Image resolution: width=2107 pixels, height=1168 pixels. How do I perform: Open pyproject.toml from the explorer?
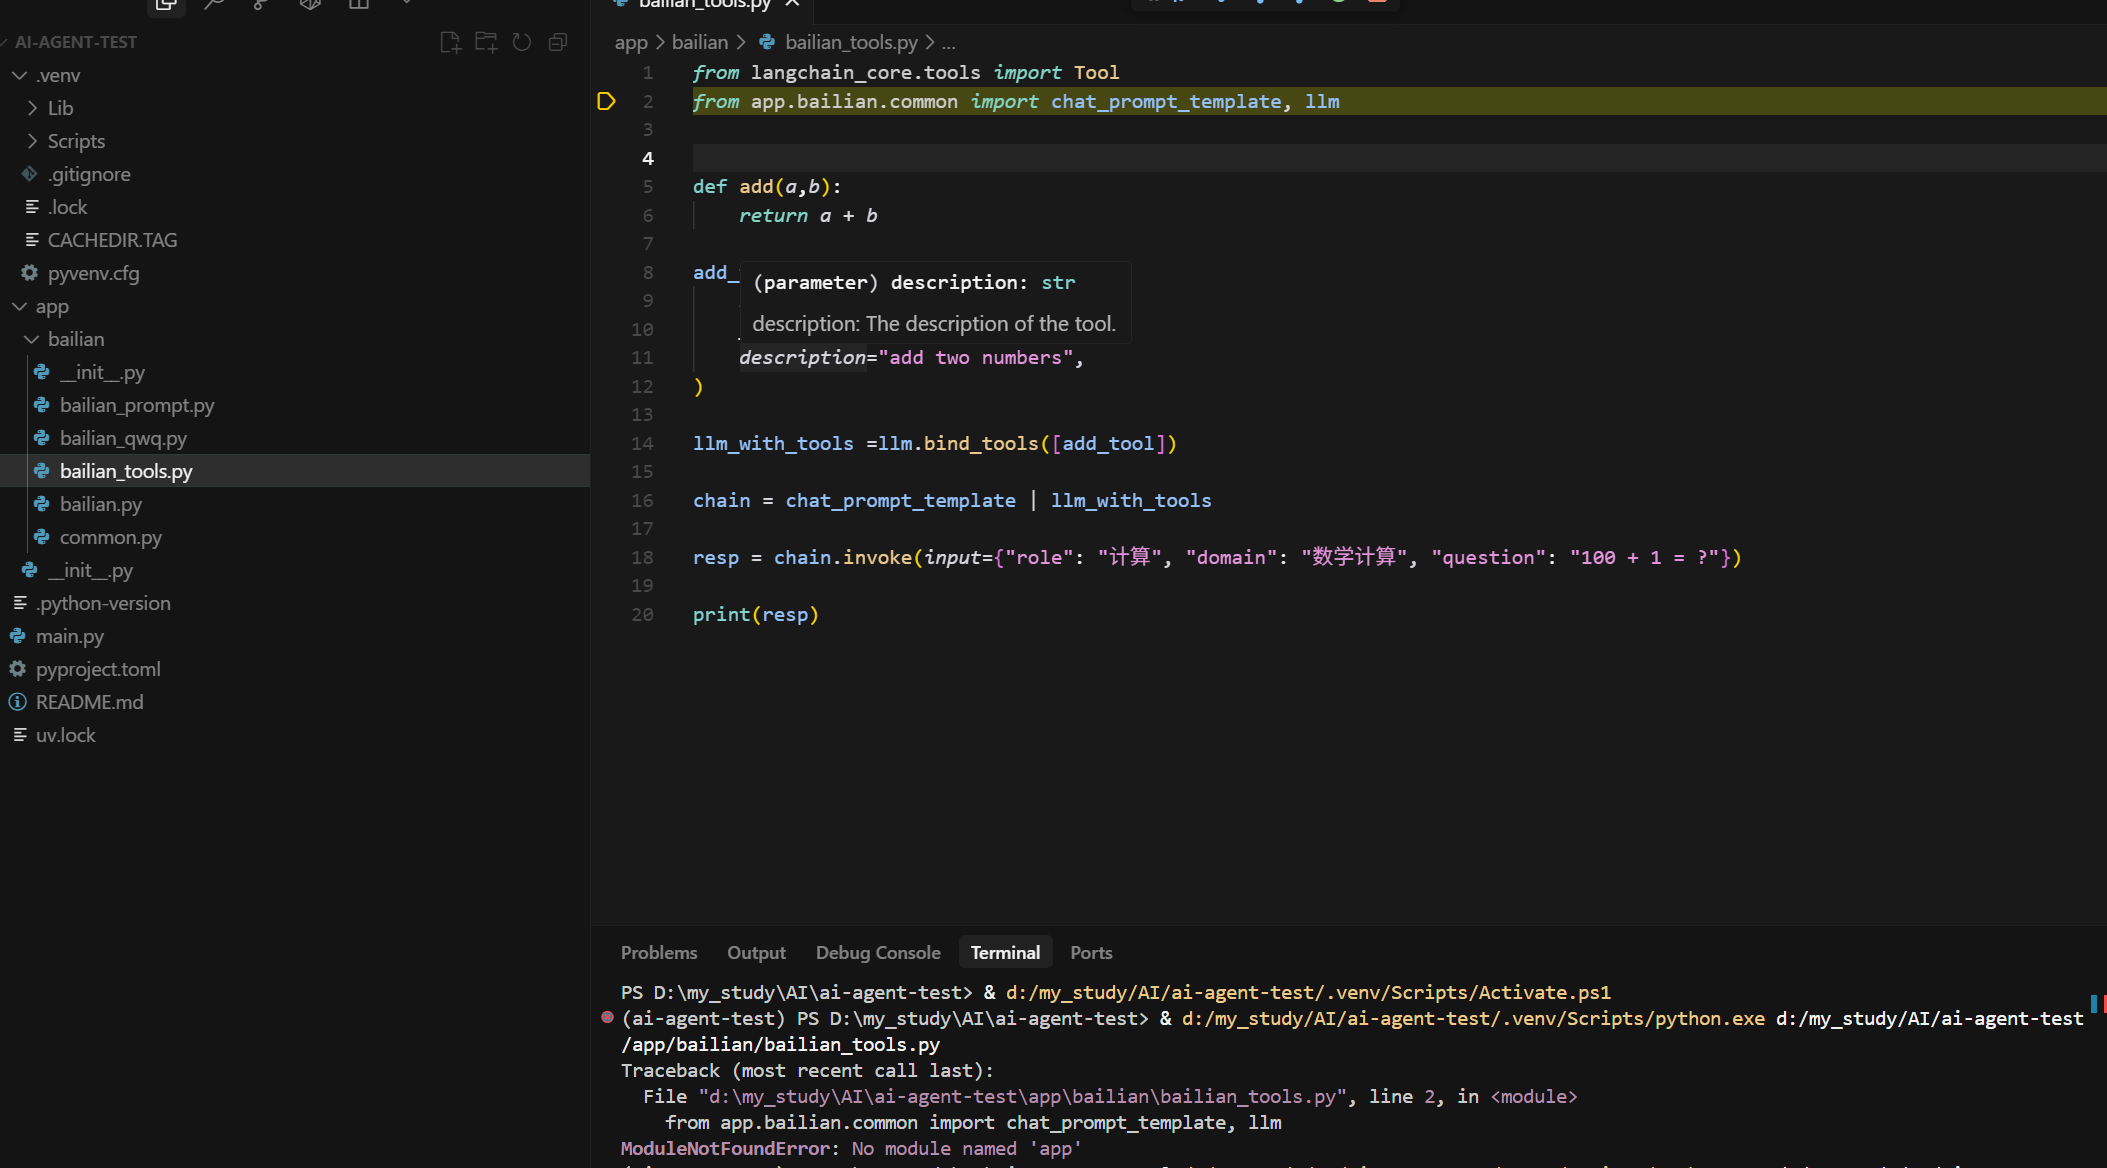click(98, 669)
